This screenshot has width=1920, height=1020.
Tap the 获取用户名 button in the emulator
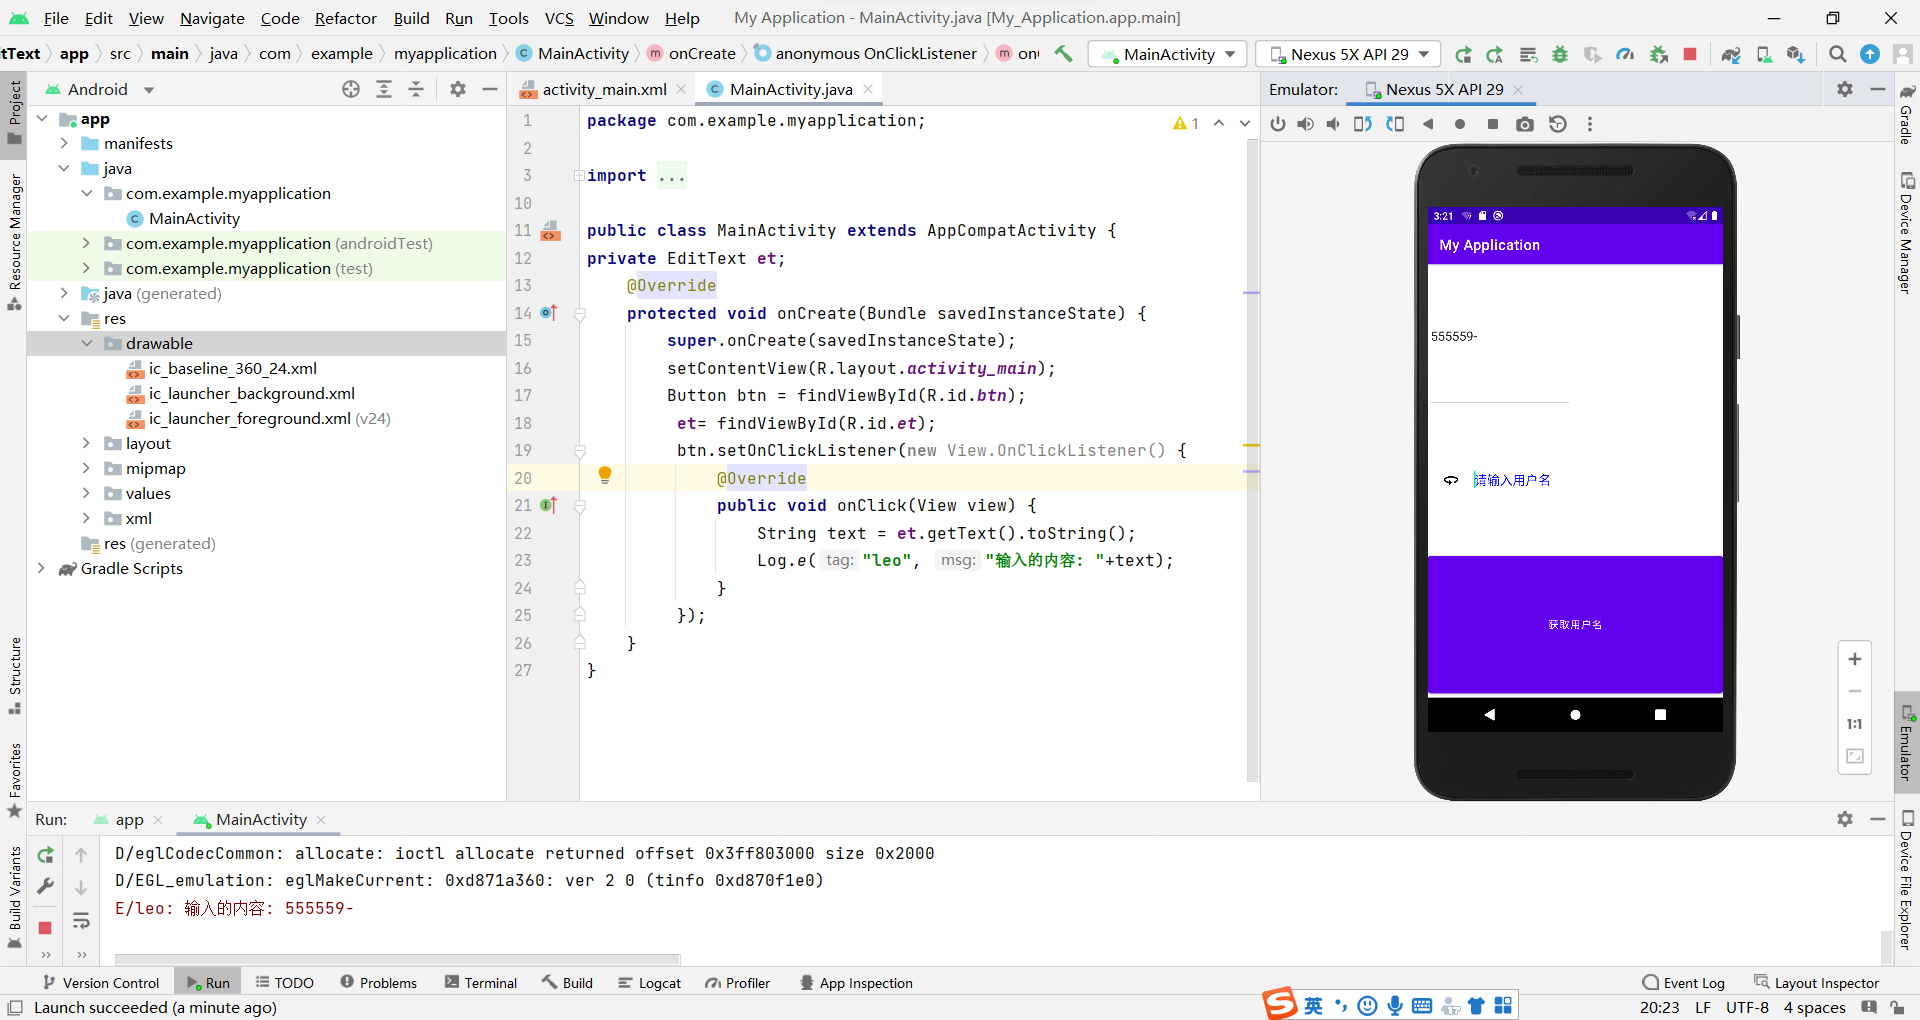1574,623
